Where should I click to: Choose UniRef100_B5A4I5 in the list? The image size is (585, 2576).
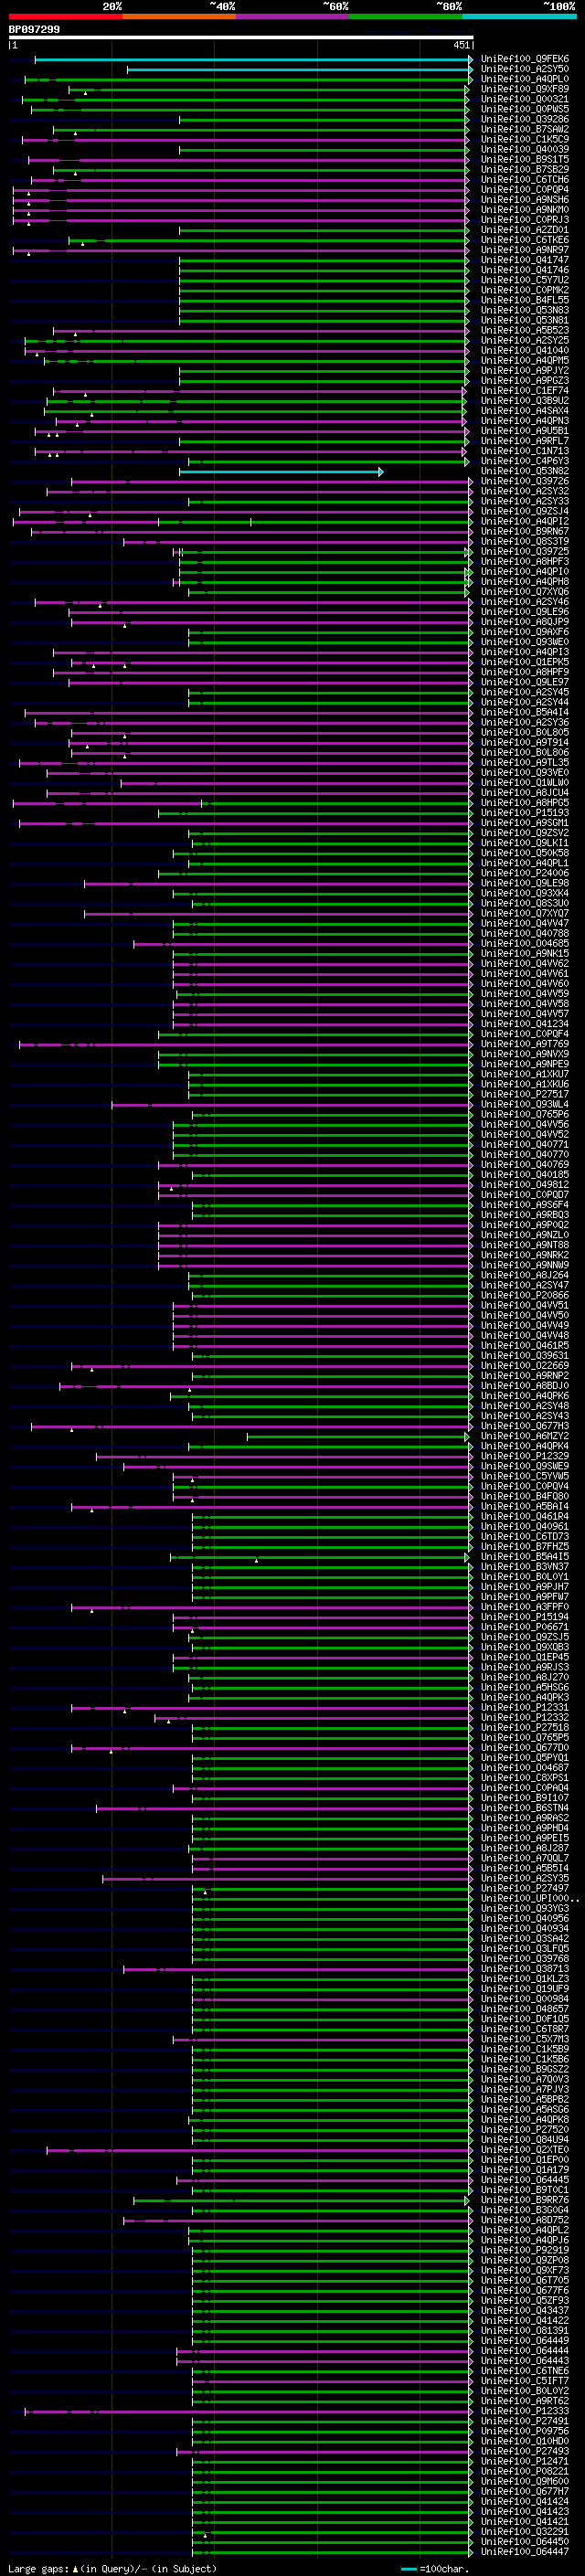pyautogui.click(x=525, y=1557)
